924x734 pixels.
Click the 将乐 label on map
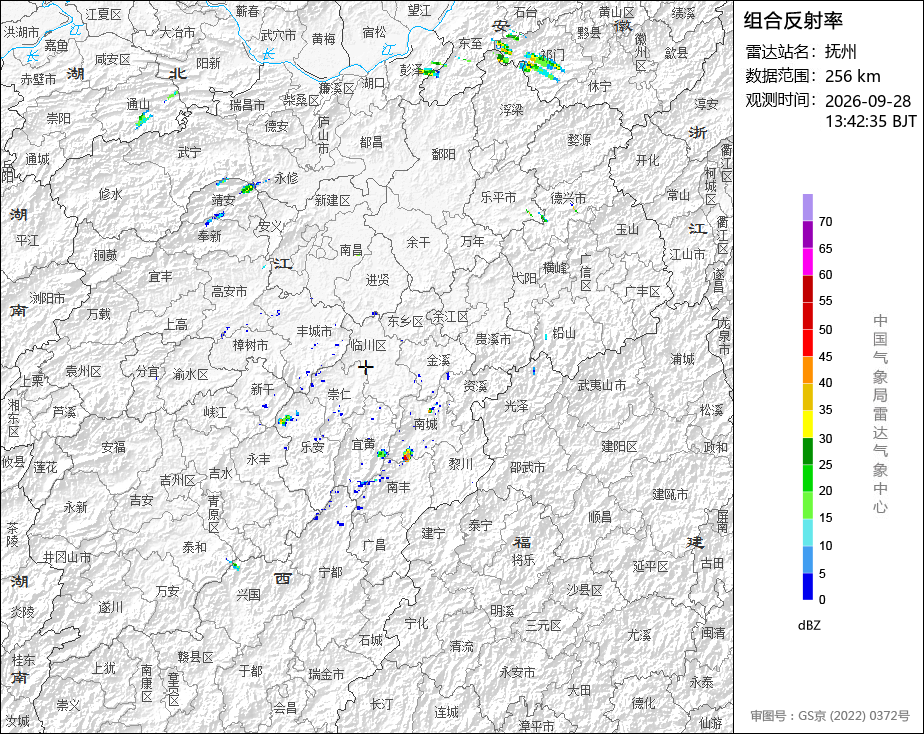(523, 560)
